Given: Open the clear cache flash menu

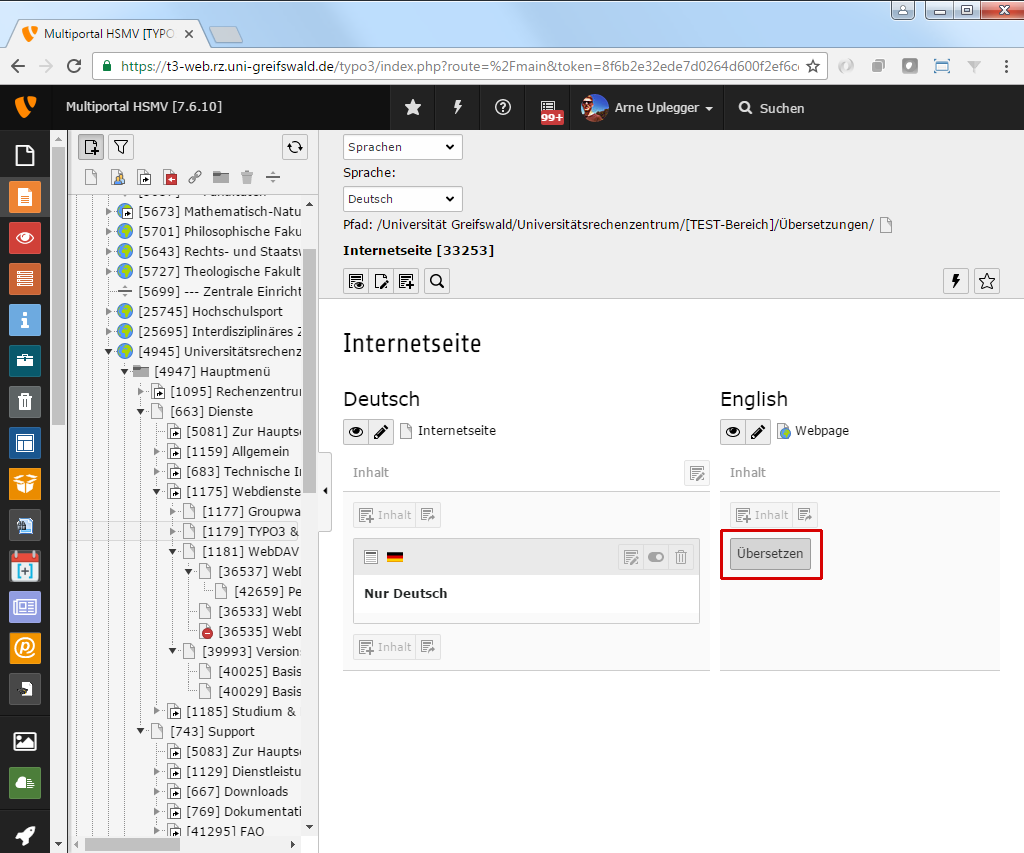Looking at the screenshot, I should 458,108.
